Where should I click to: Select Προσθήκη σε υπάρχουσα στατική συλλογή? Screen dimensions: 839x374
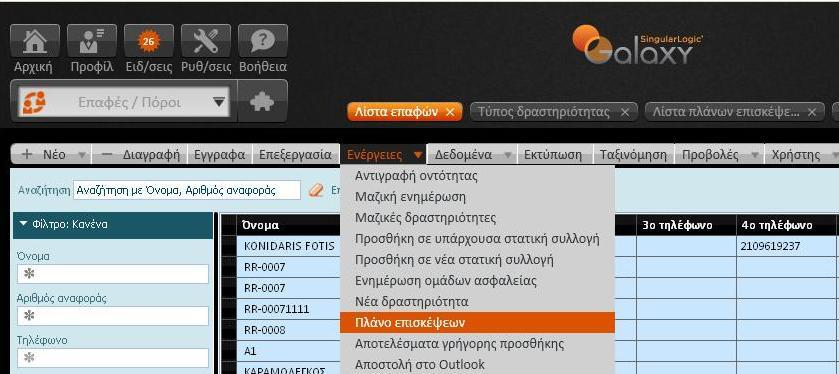coord(477,239)
